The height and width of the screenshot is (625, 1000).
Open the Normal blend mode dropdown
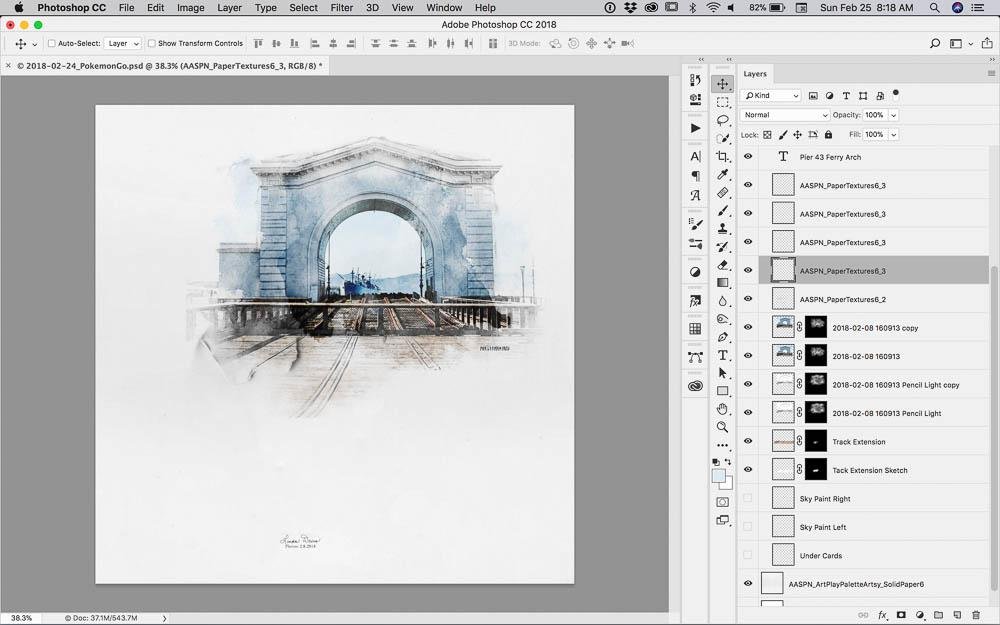coord(784,115)
